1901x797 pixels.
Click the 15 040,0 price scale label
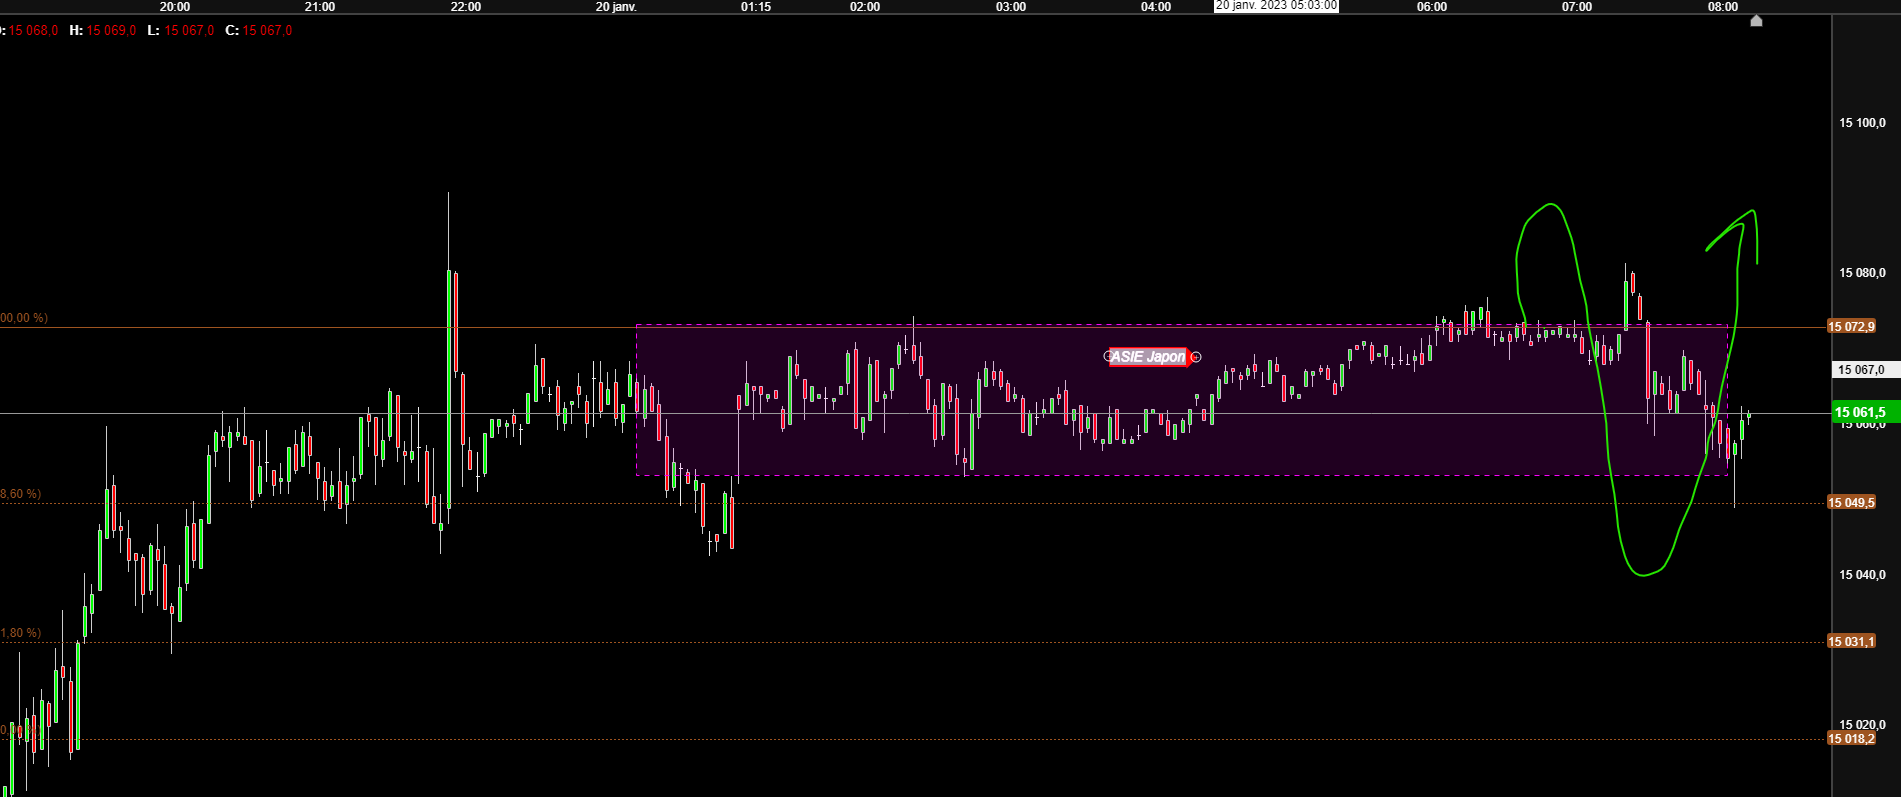(x=1862, y=575)
